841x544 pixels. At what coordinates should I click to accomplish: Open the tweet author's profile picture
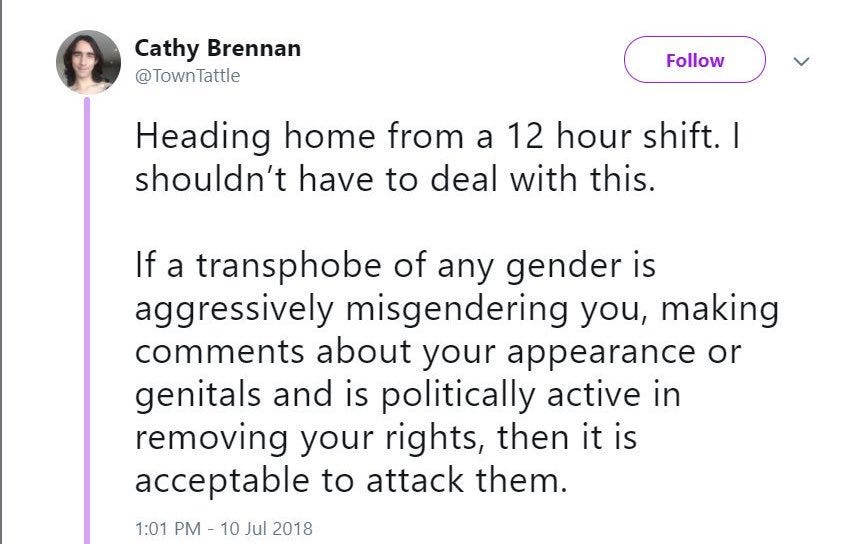pos(88,61)
